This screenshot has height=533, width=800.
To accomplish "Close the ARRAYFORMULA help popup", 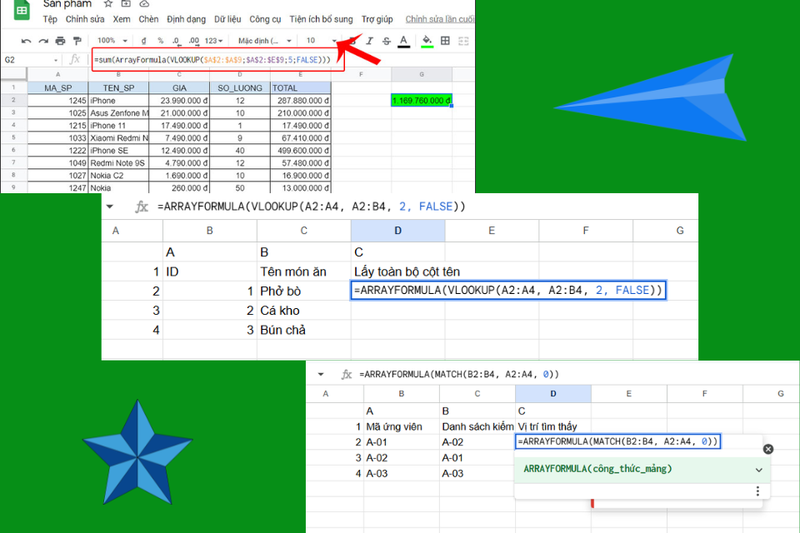I will pyautogui.click(x=768, y=449).
